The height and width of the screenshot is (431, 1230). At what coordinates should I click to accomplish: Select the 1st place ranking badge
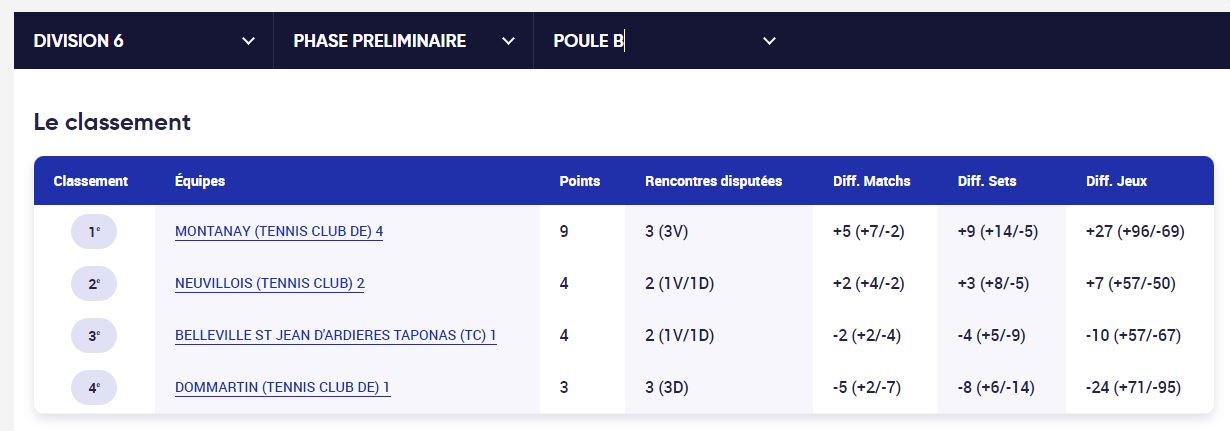[94, 232]
